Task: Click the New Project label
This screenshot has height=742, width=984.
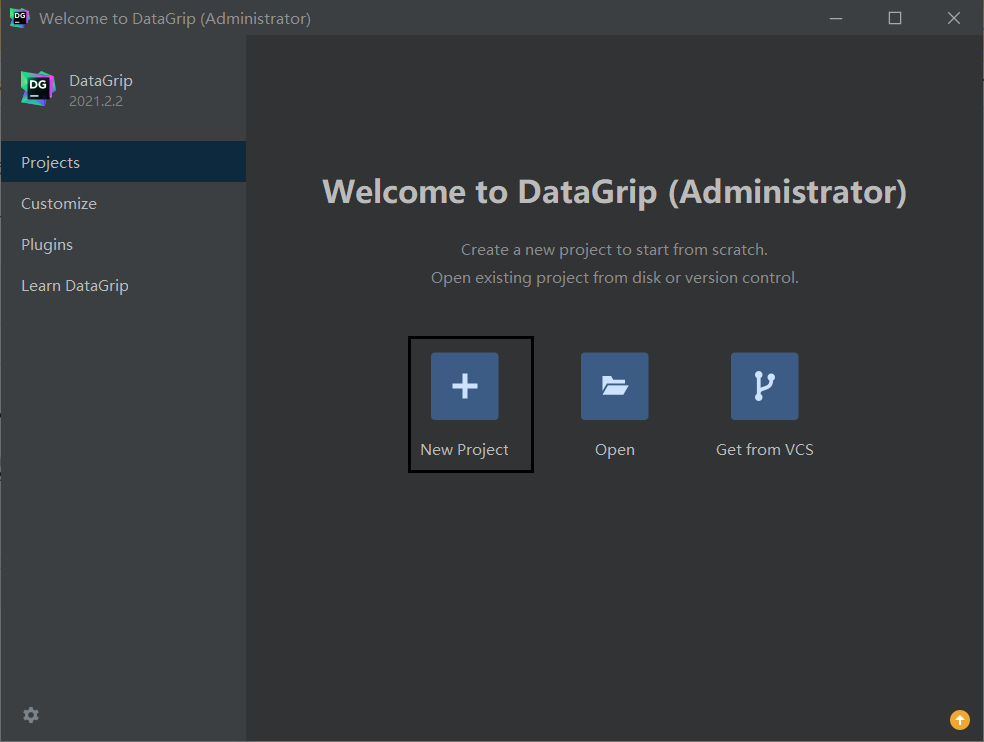Action: [464, 450]
